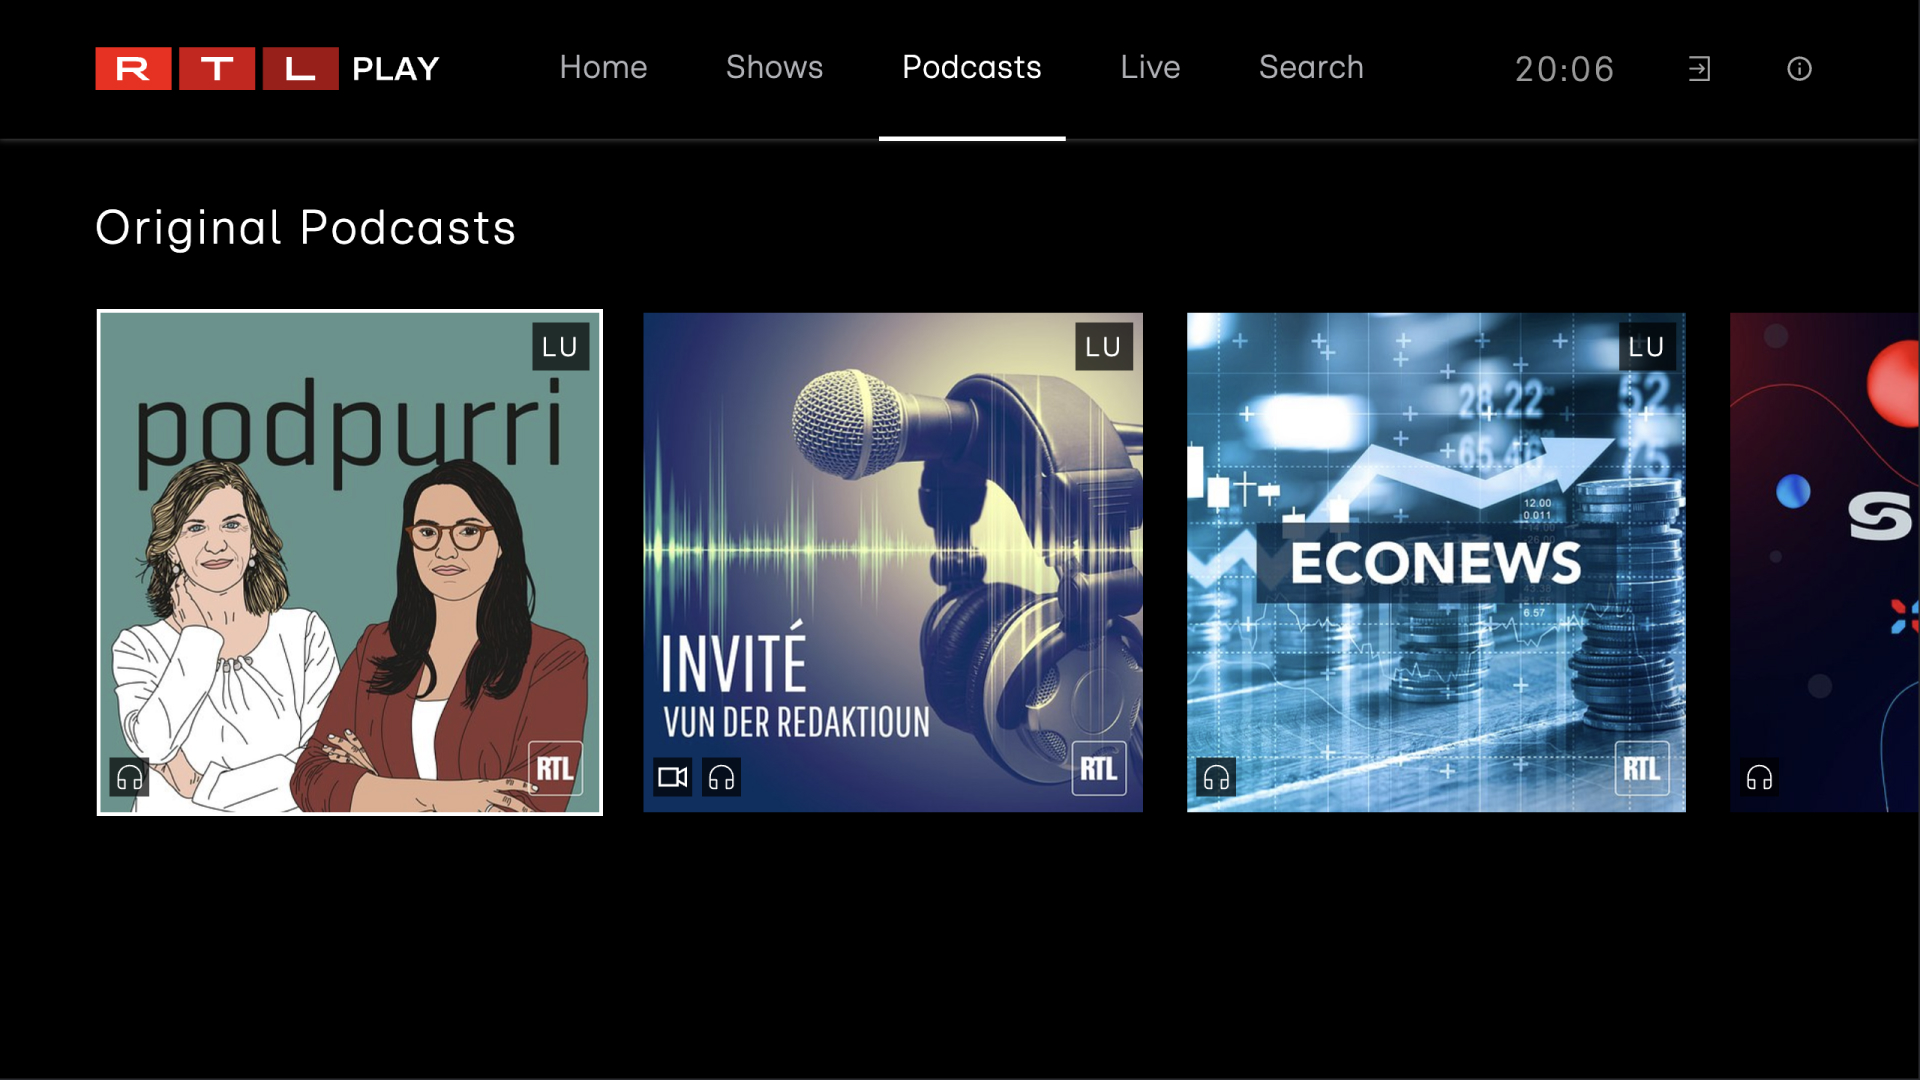The image size is (1920, 1080).
Task: Click LU badge on Invité podcast
Action: [x=1103, y=347]
